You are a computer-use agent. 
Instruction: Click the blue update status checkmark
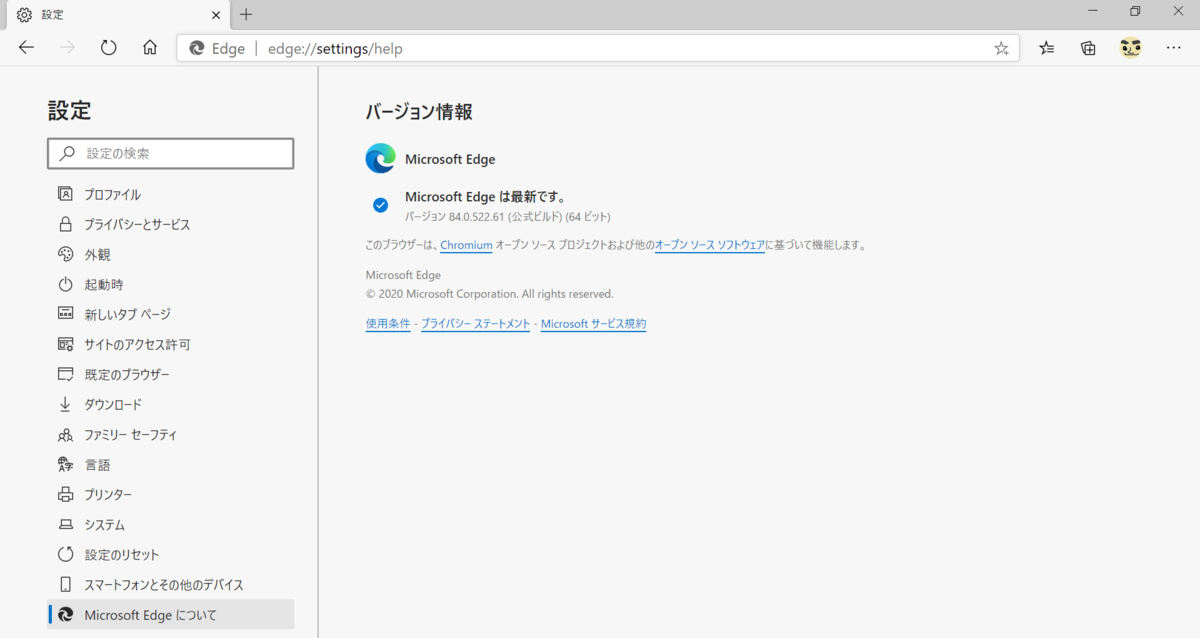[380, 205]
